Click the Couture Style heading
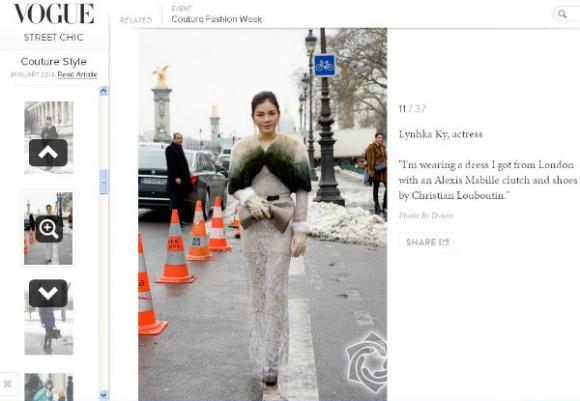The image size is (580, 401). (54, 61)
